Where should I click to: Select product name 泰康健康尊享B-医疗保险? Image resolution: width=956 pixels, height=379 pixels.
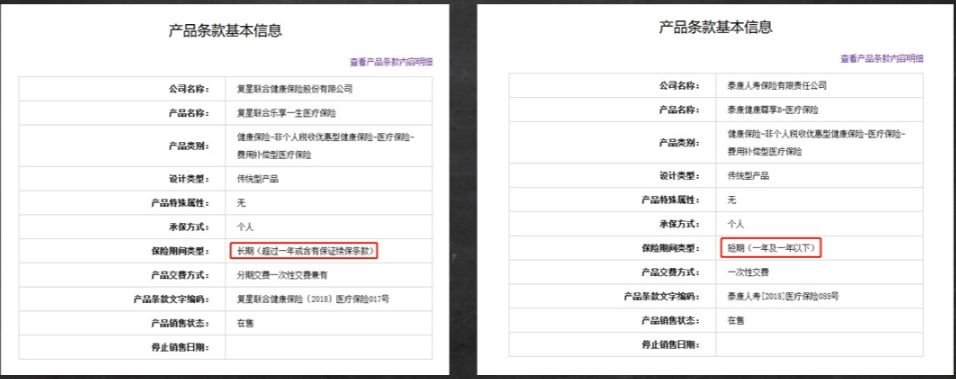click(772, 110)
